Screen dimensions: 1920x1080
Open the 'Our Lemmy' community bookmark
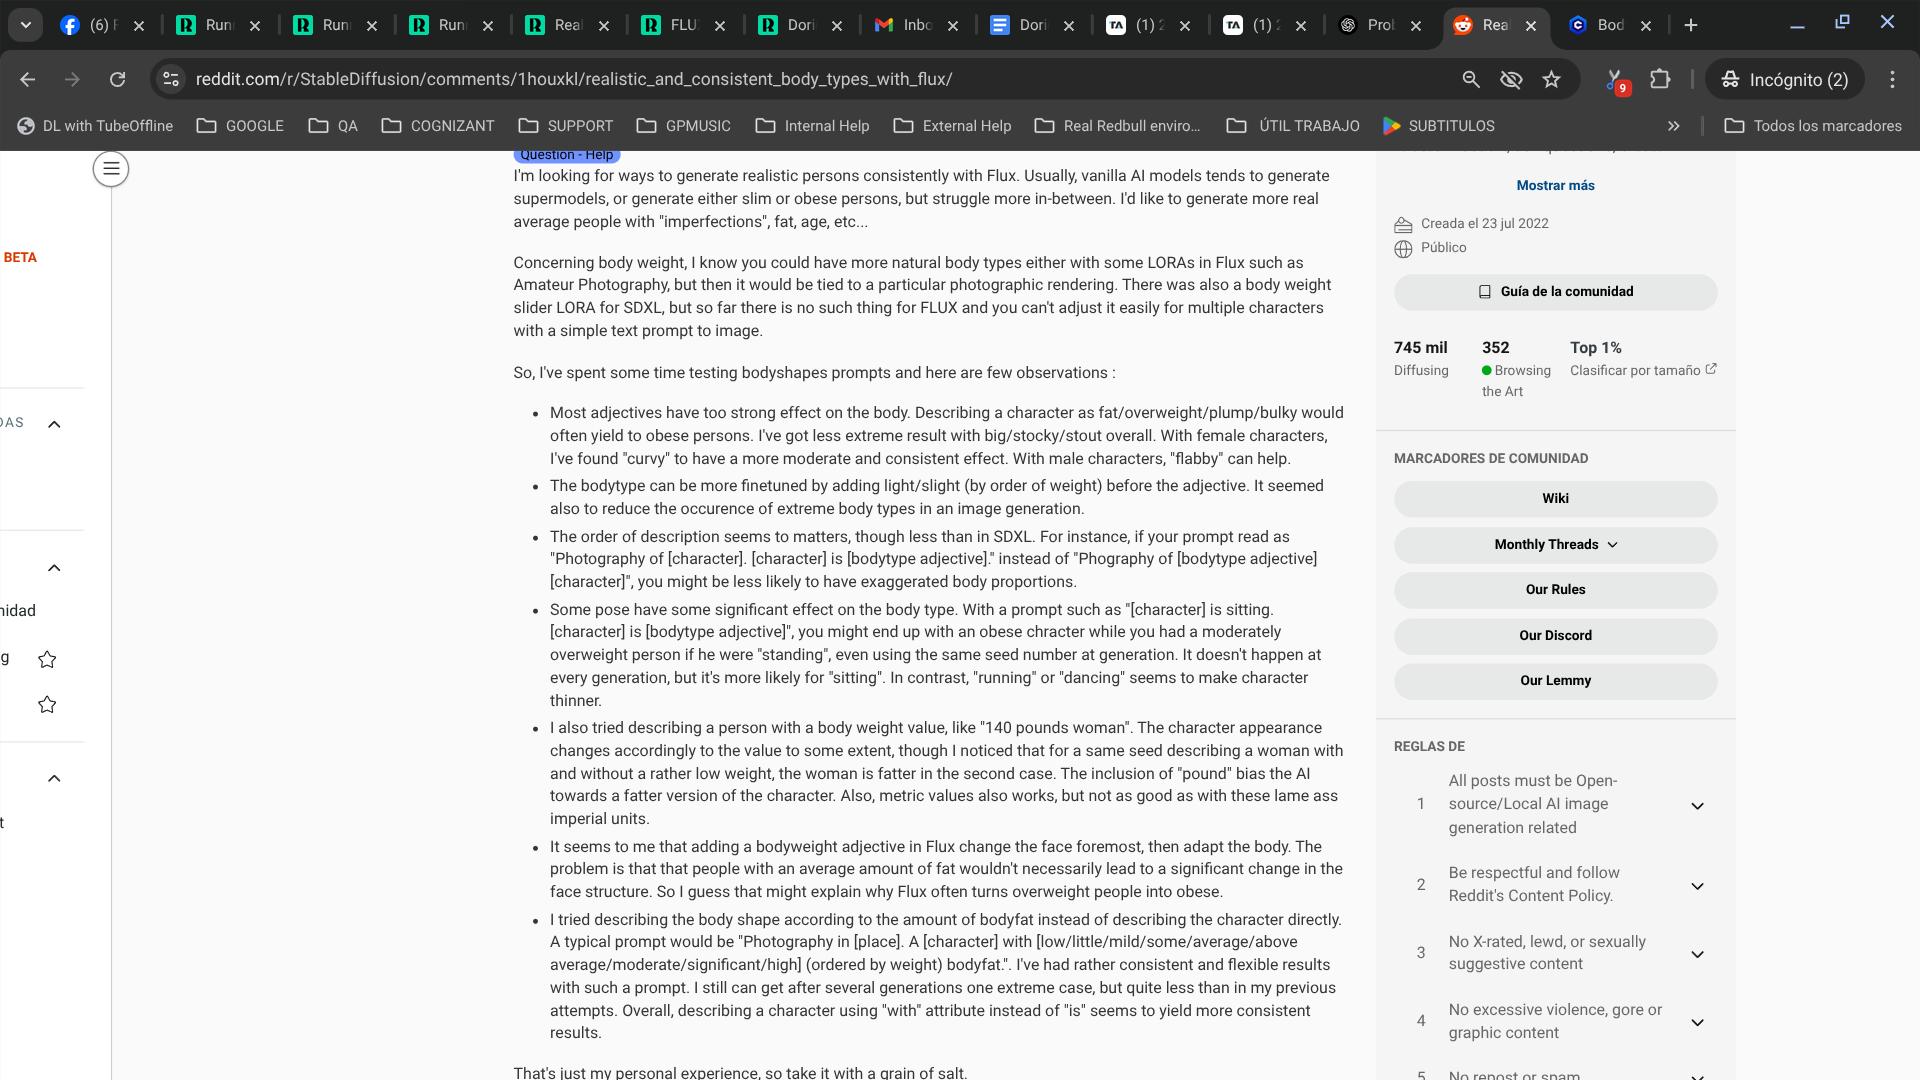1555,681
